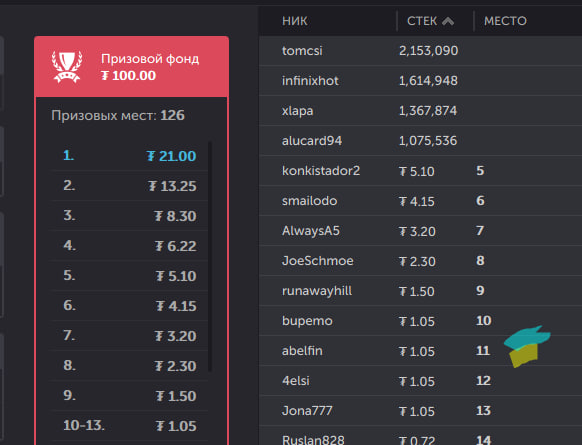
Task: Select the second place 13.25 prize row
Action: 129,186
